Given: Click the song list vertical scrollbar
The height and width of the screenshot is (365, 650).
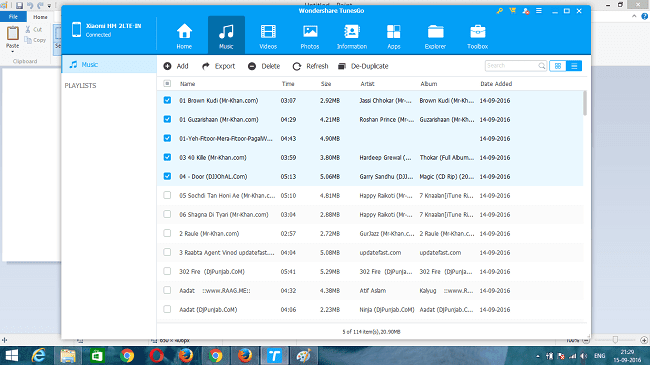Looking at the screenshot, I should pos(585,103).
